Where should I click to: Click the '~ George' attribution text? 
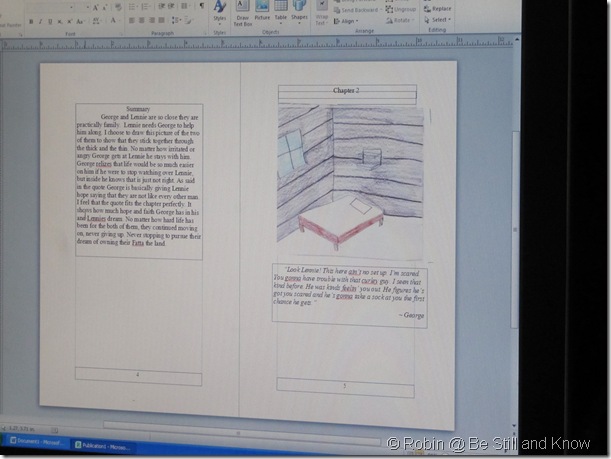(x=411, y=315)
